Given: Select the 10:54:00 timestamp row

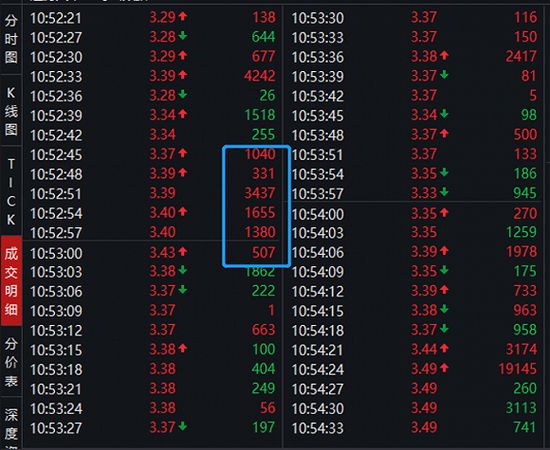Looking at the screenshot, I should [x=414, y=214].
